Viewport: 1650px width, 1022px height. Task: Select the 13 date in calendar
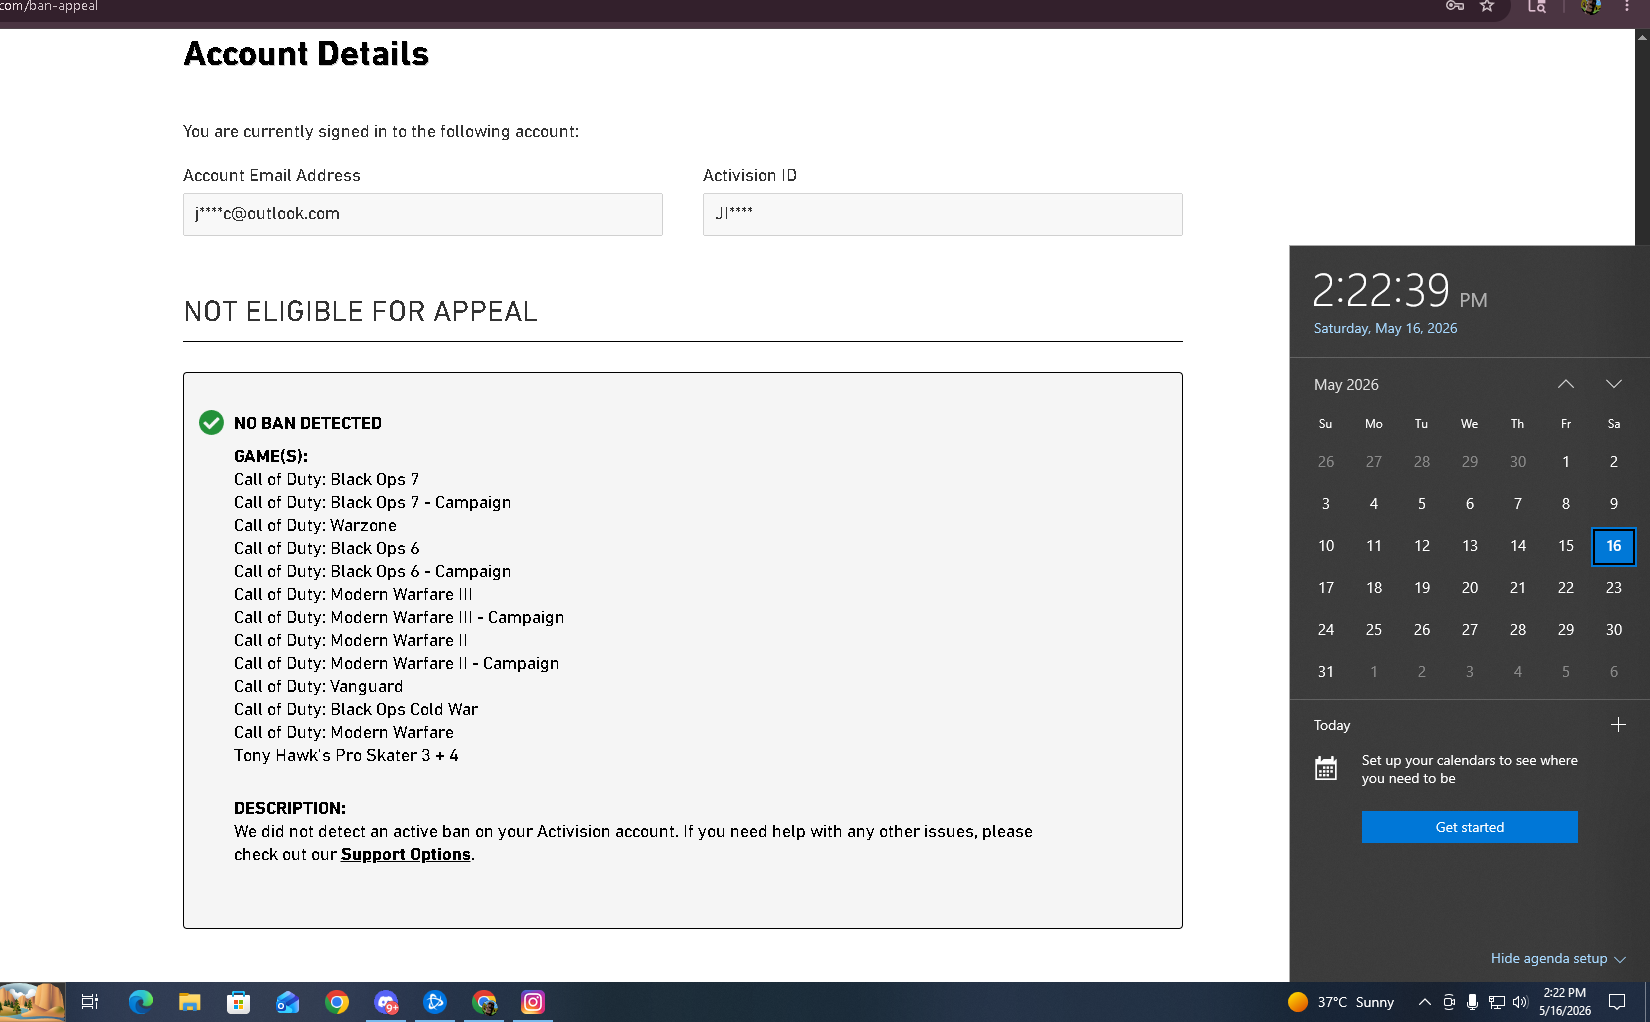[1470, 546]
